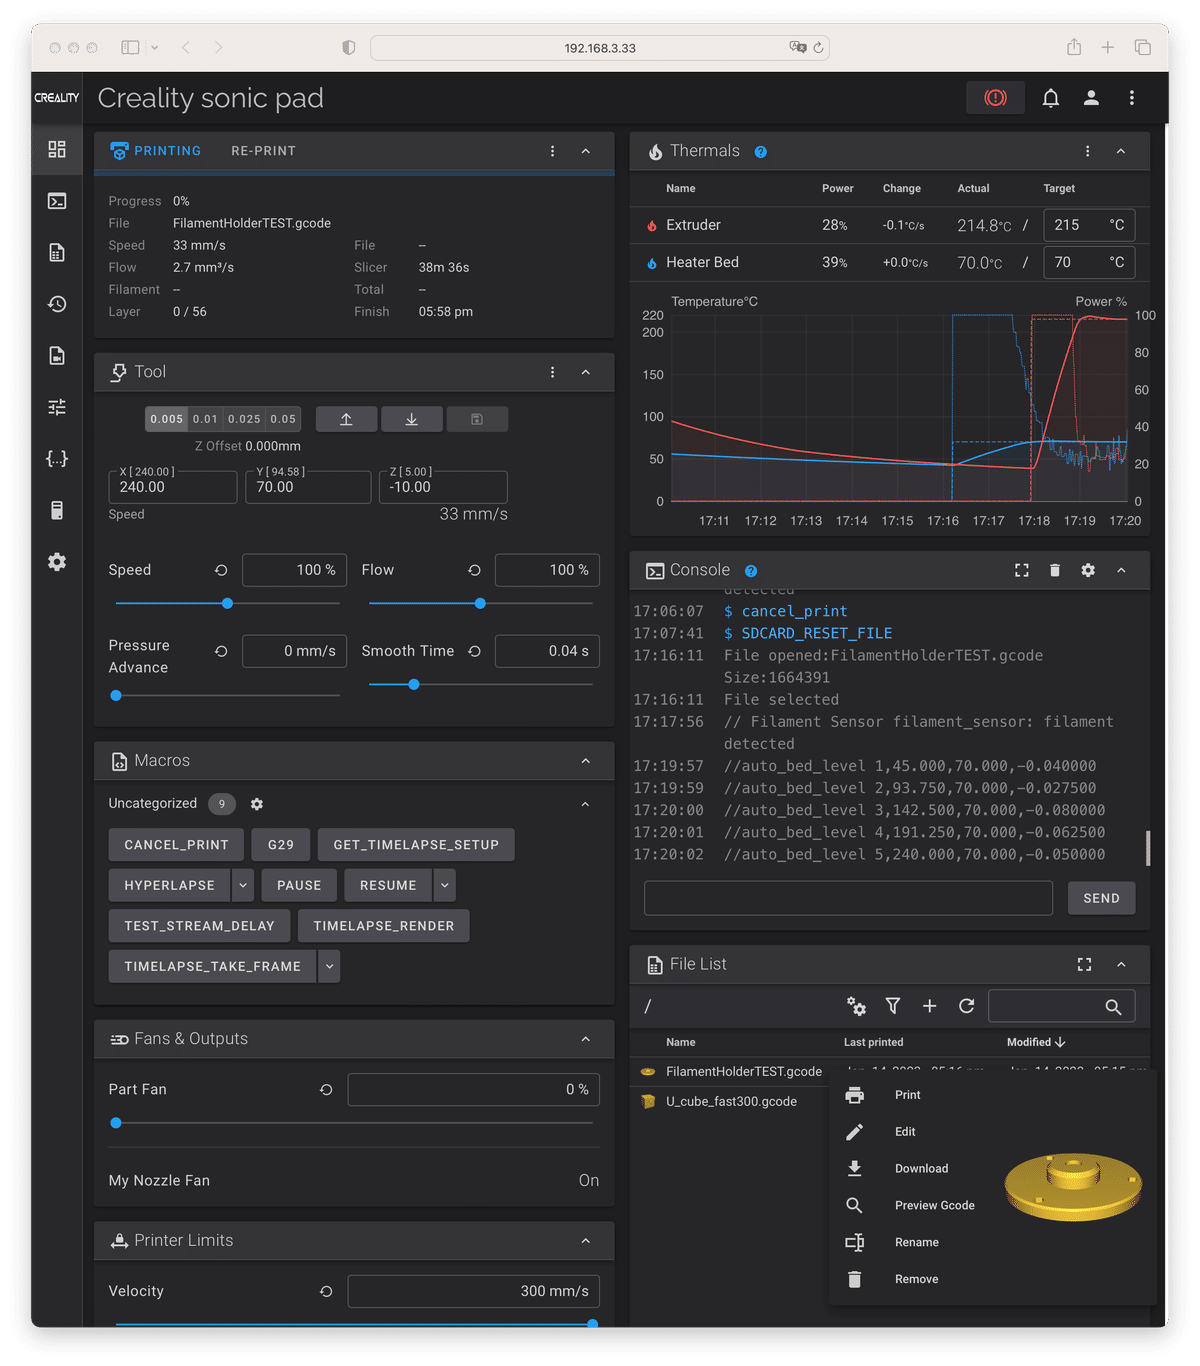Choose Preview Gcode from context menu

tap(934, 1205)
